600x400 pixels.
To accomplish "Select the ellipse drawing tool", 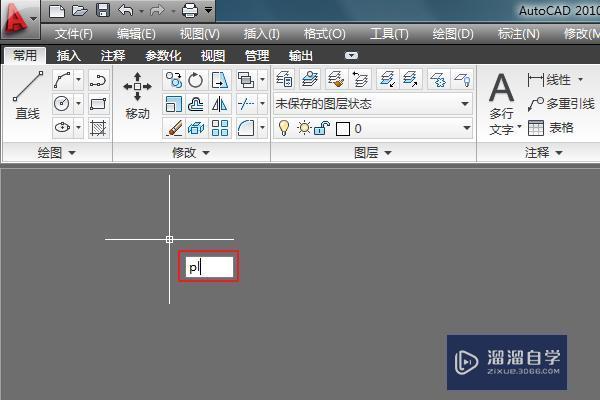I will click(x=62, y=127).
